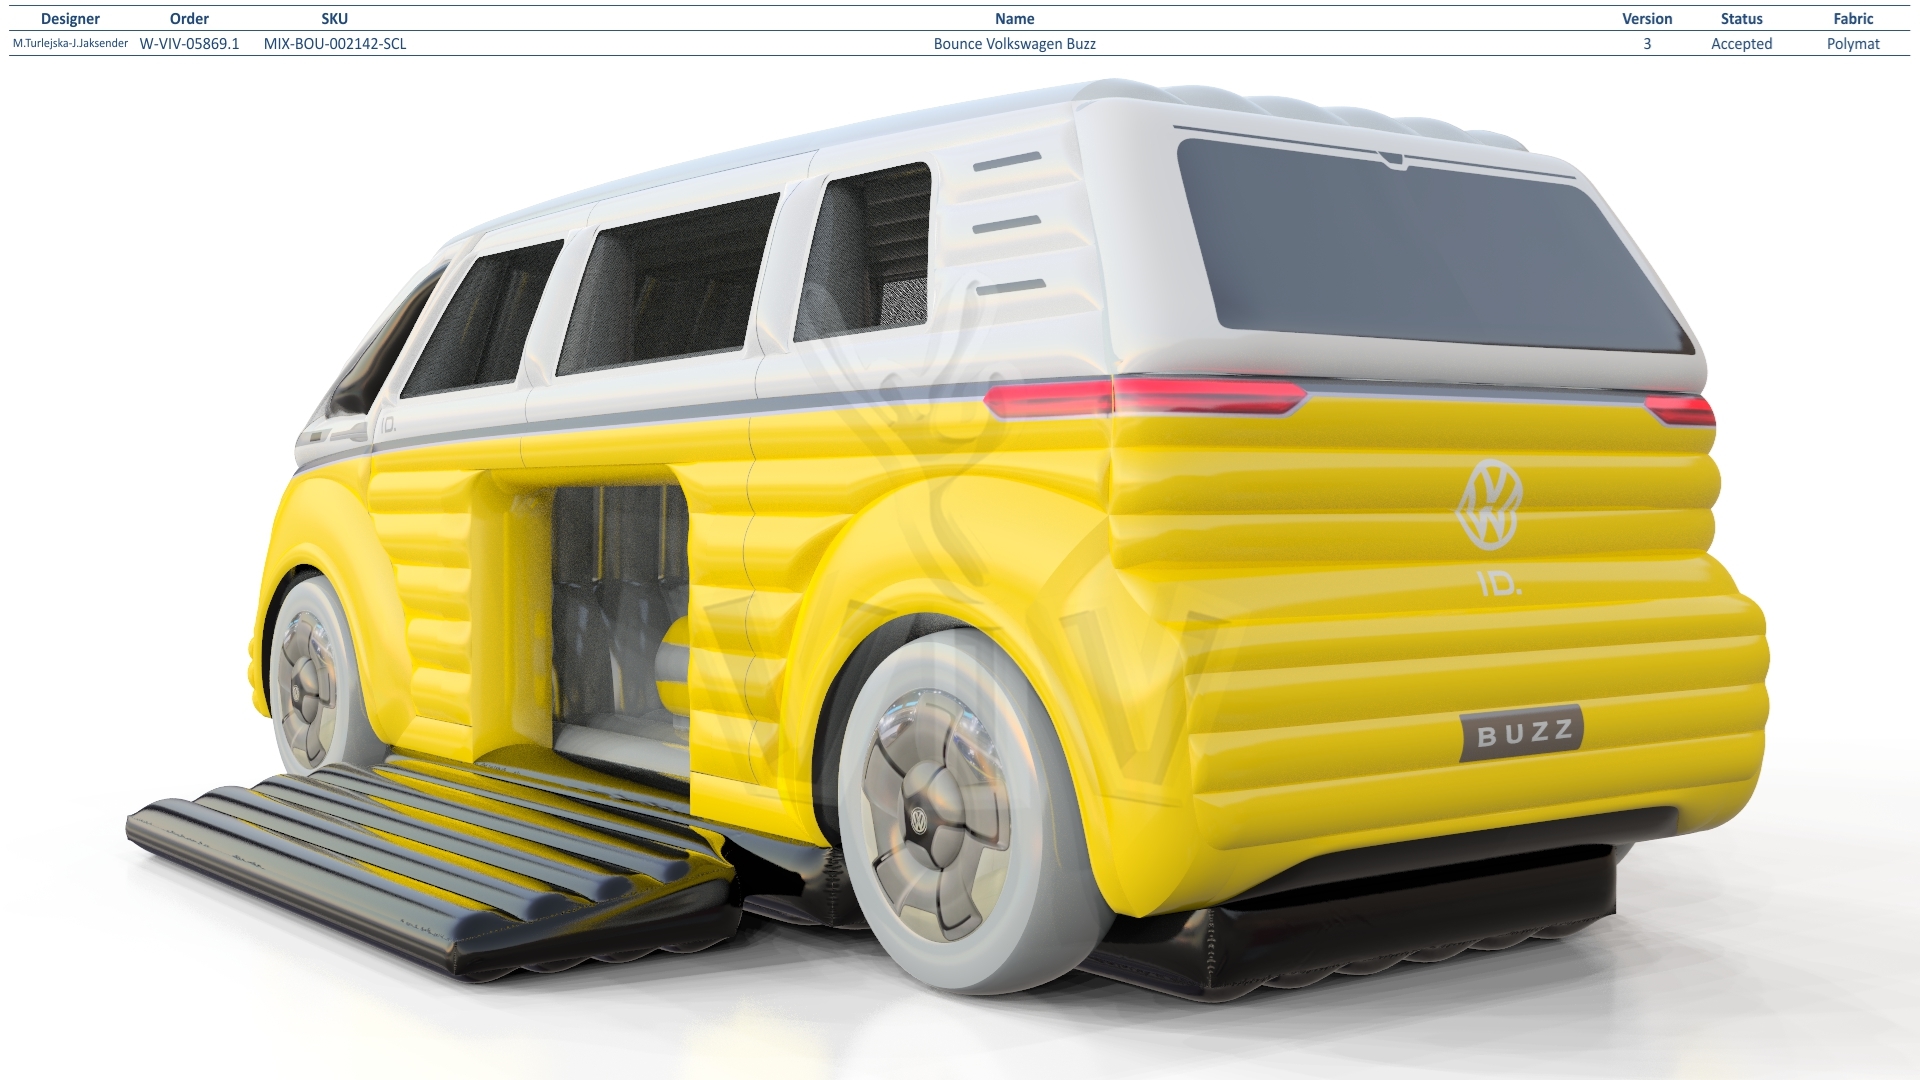
Task: Select the designer name M.Turlejska-J.Jaksender
Action: 70,44
